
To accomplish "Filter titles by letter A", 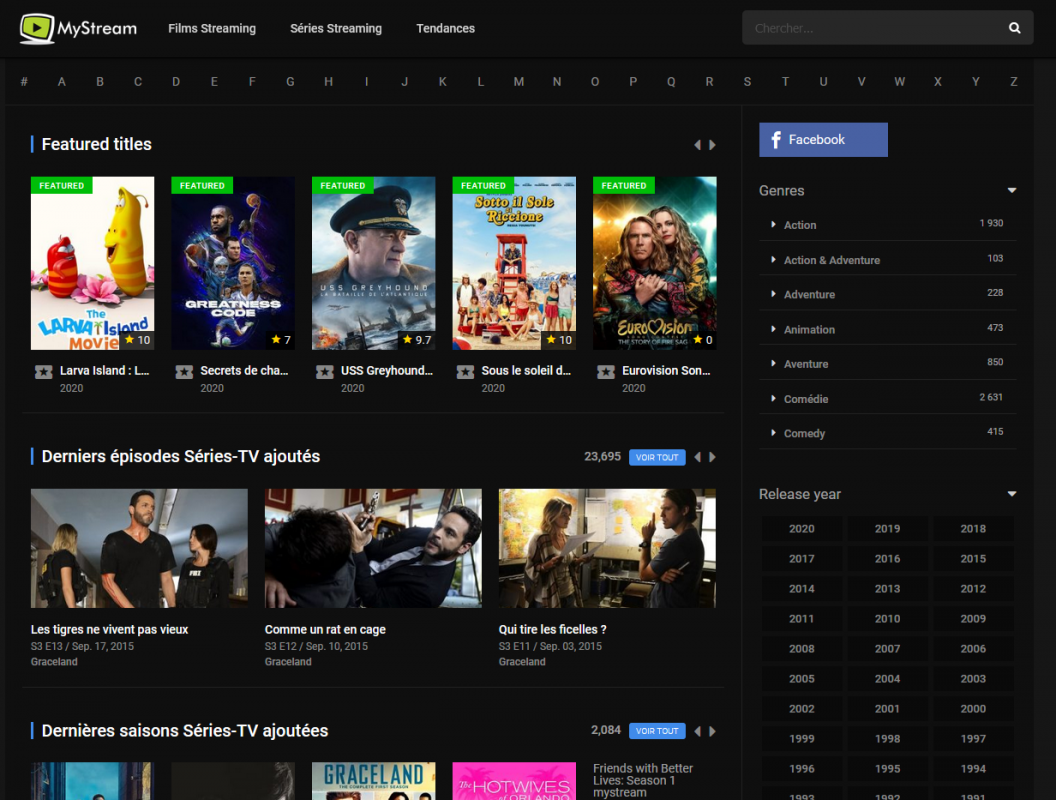I will (62, 81).
